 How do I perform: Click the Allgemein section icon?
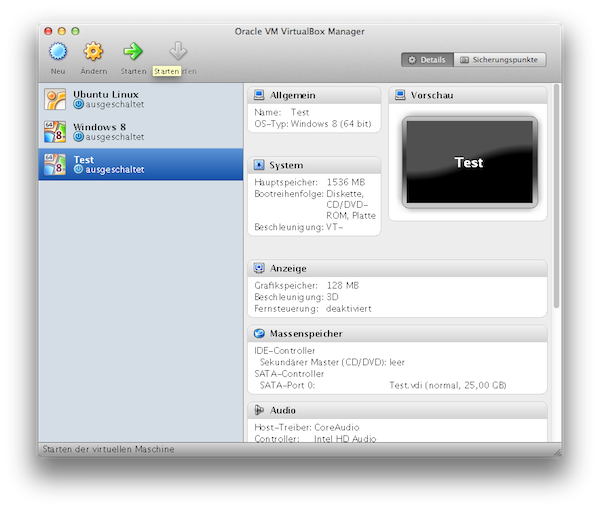pos(259,95)
